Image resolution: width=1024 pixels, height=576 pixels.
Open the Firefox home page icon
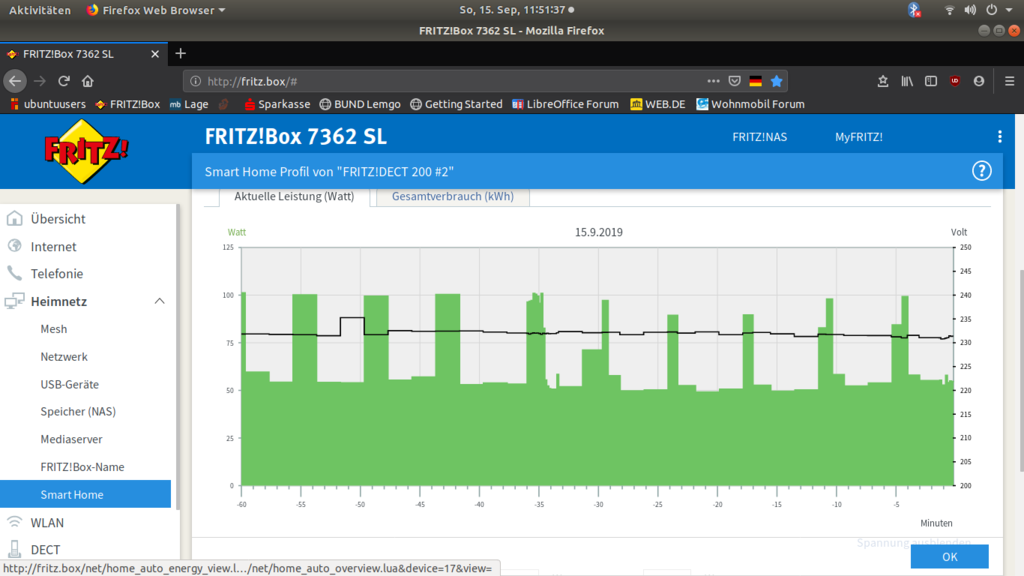pos(88,81)
